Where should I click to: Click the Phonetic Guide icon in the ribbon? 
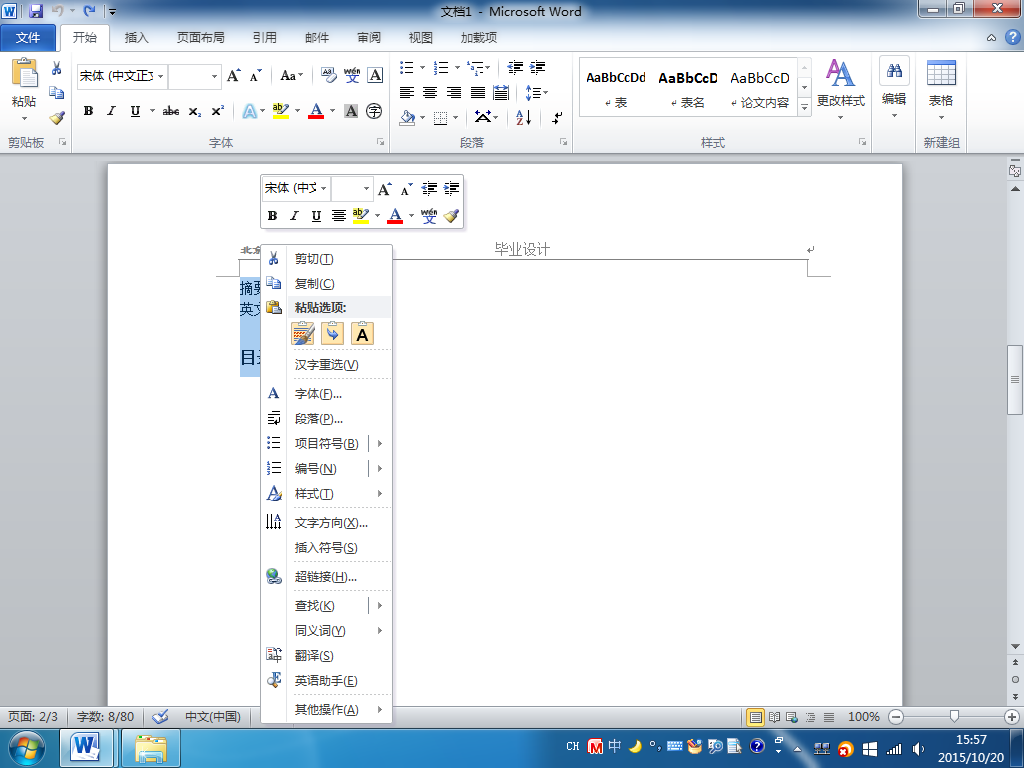coord(352,76)
